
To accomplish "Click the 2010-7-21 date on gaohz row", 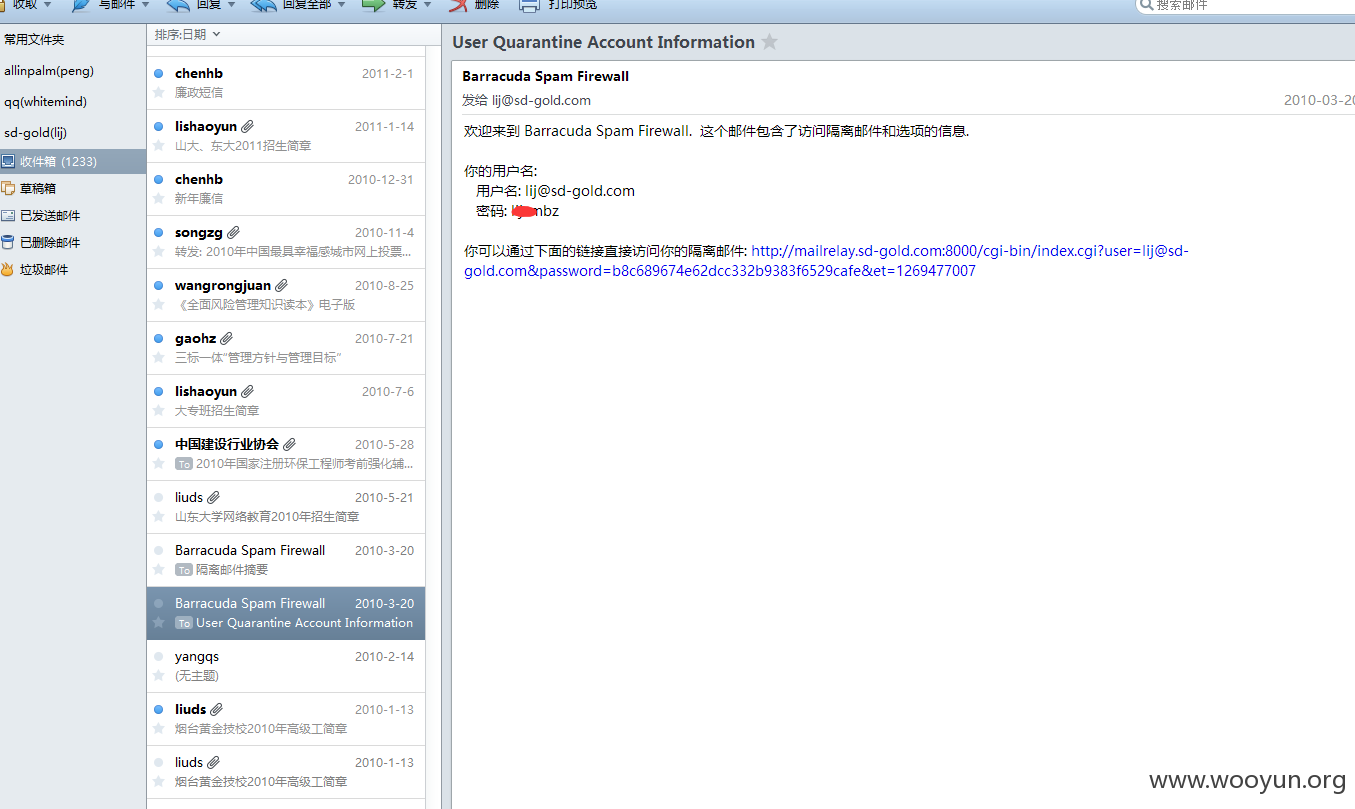I will [384, 338].
